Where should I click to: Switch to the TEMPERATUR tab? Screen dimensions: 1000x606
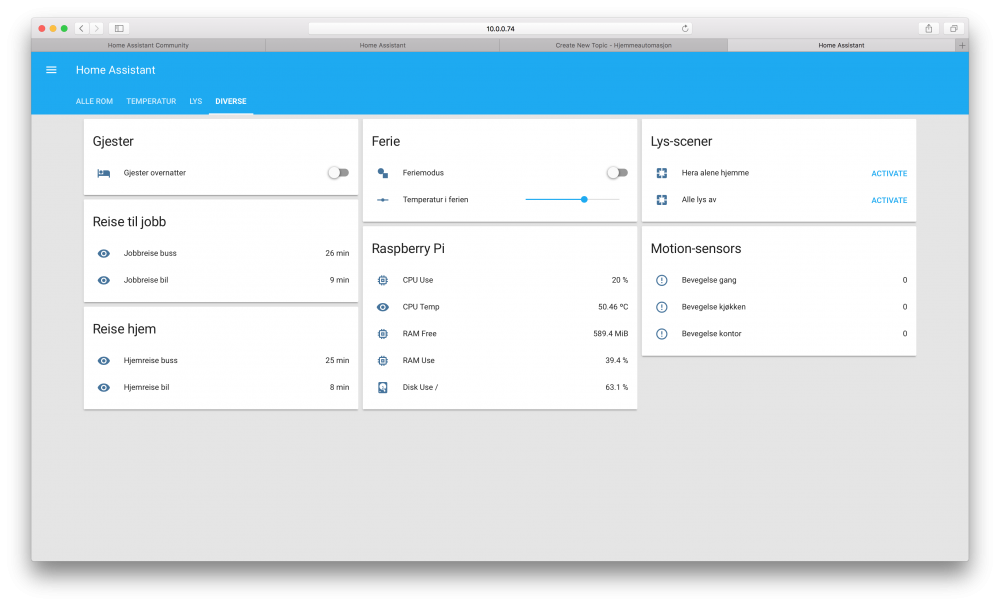151,101
